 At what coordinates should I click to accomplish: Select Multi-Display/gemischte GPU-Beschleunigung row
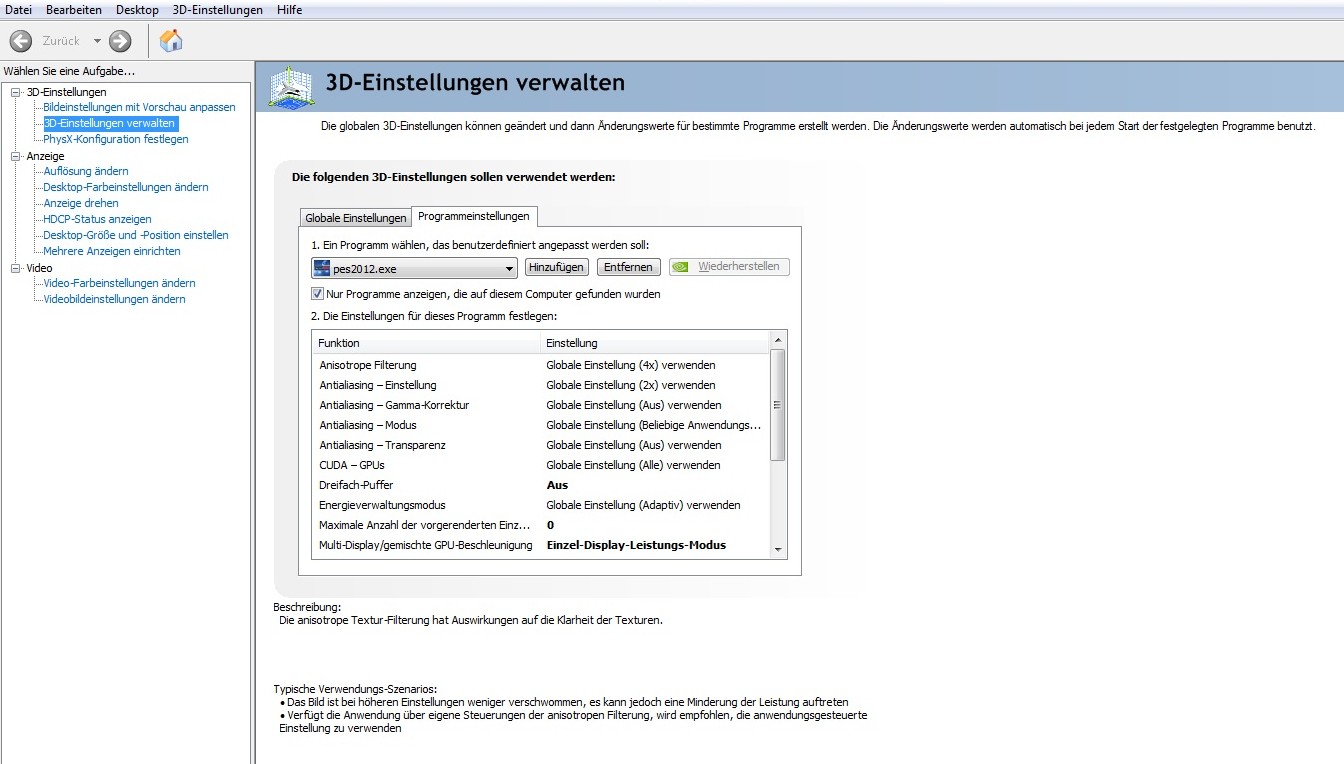tap(541, 545)
